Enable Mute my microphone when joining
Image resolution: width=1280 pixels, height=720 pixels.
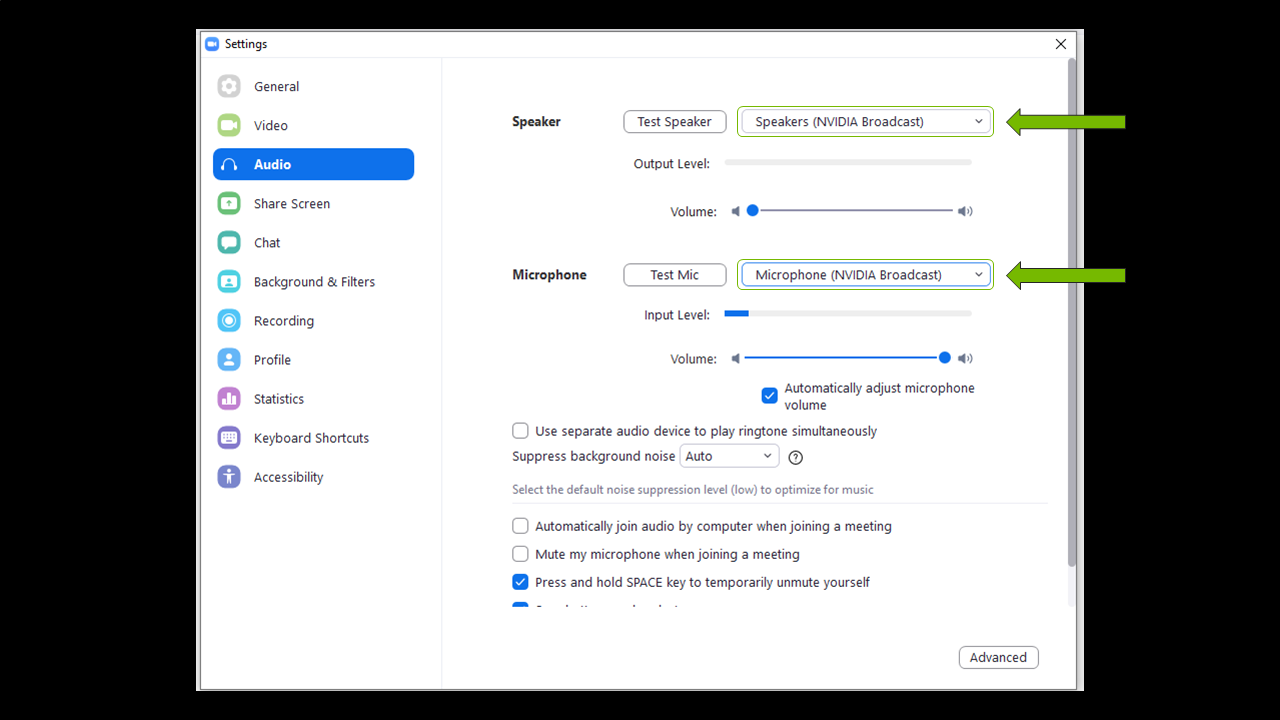click(x=520, y=554)
